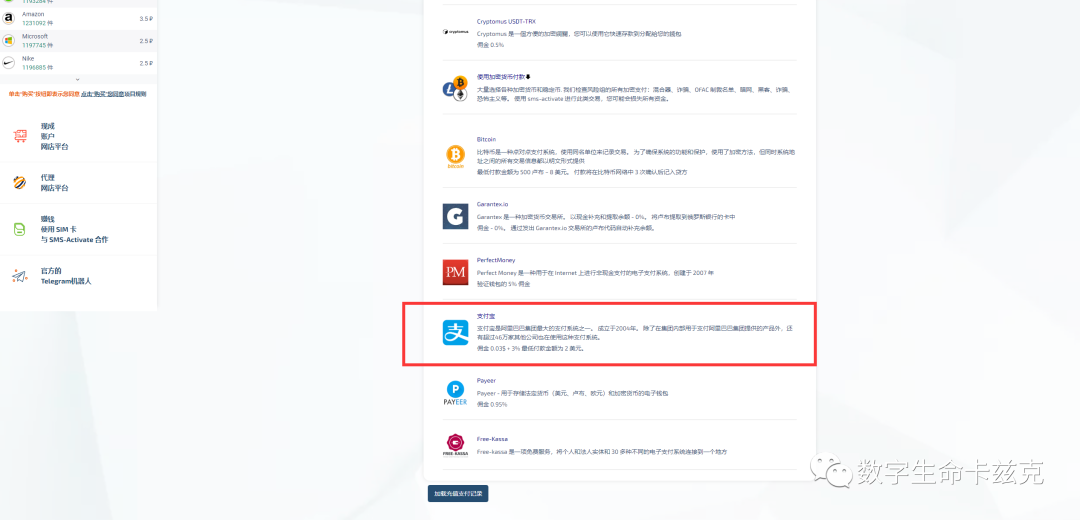Viewport: 1080px width, 520px height.
Task: Expand the 使用加密货币付款 option
Action: [503, 77]
